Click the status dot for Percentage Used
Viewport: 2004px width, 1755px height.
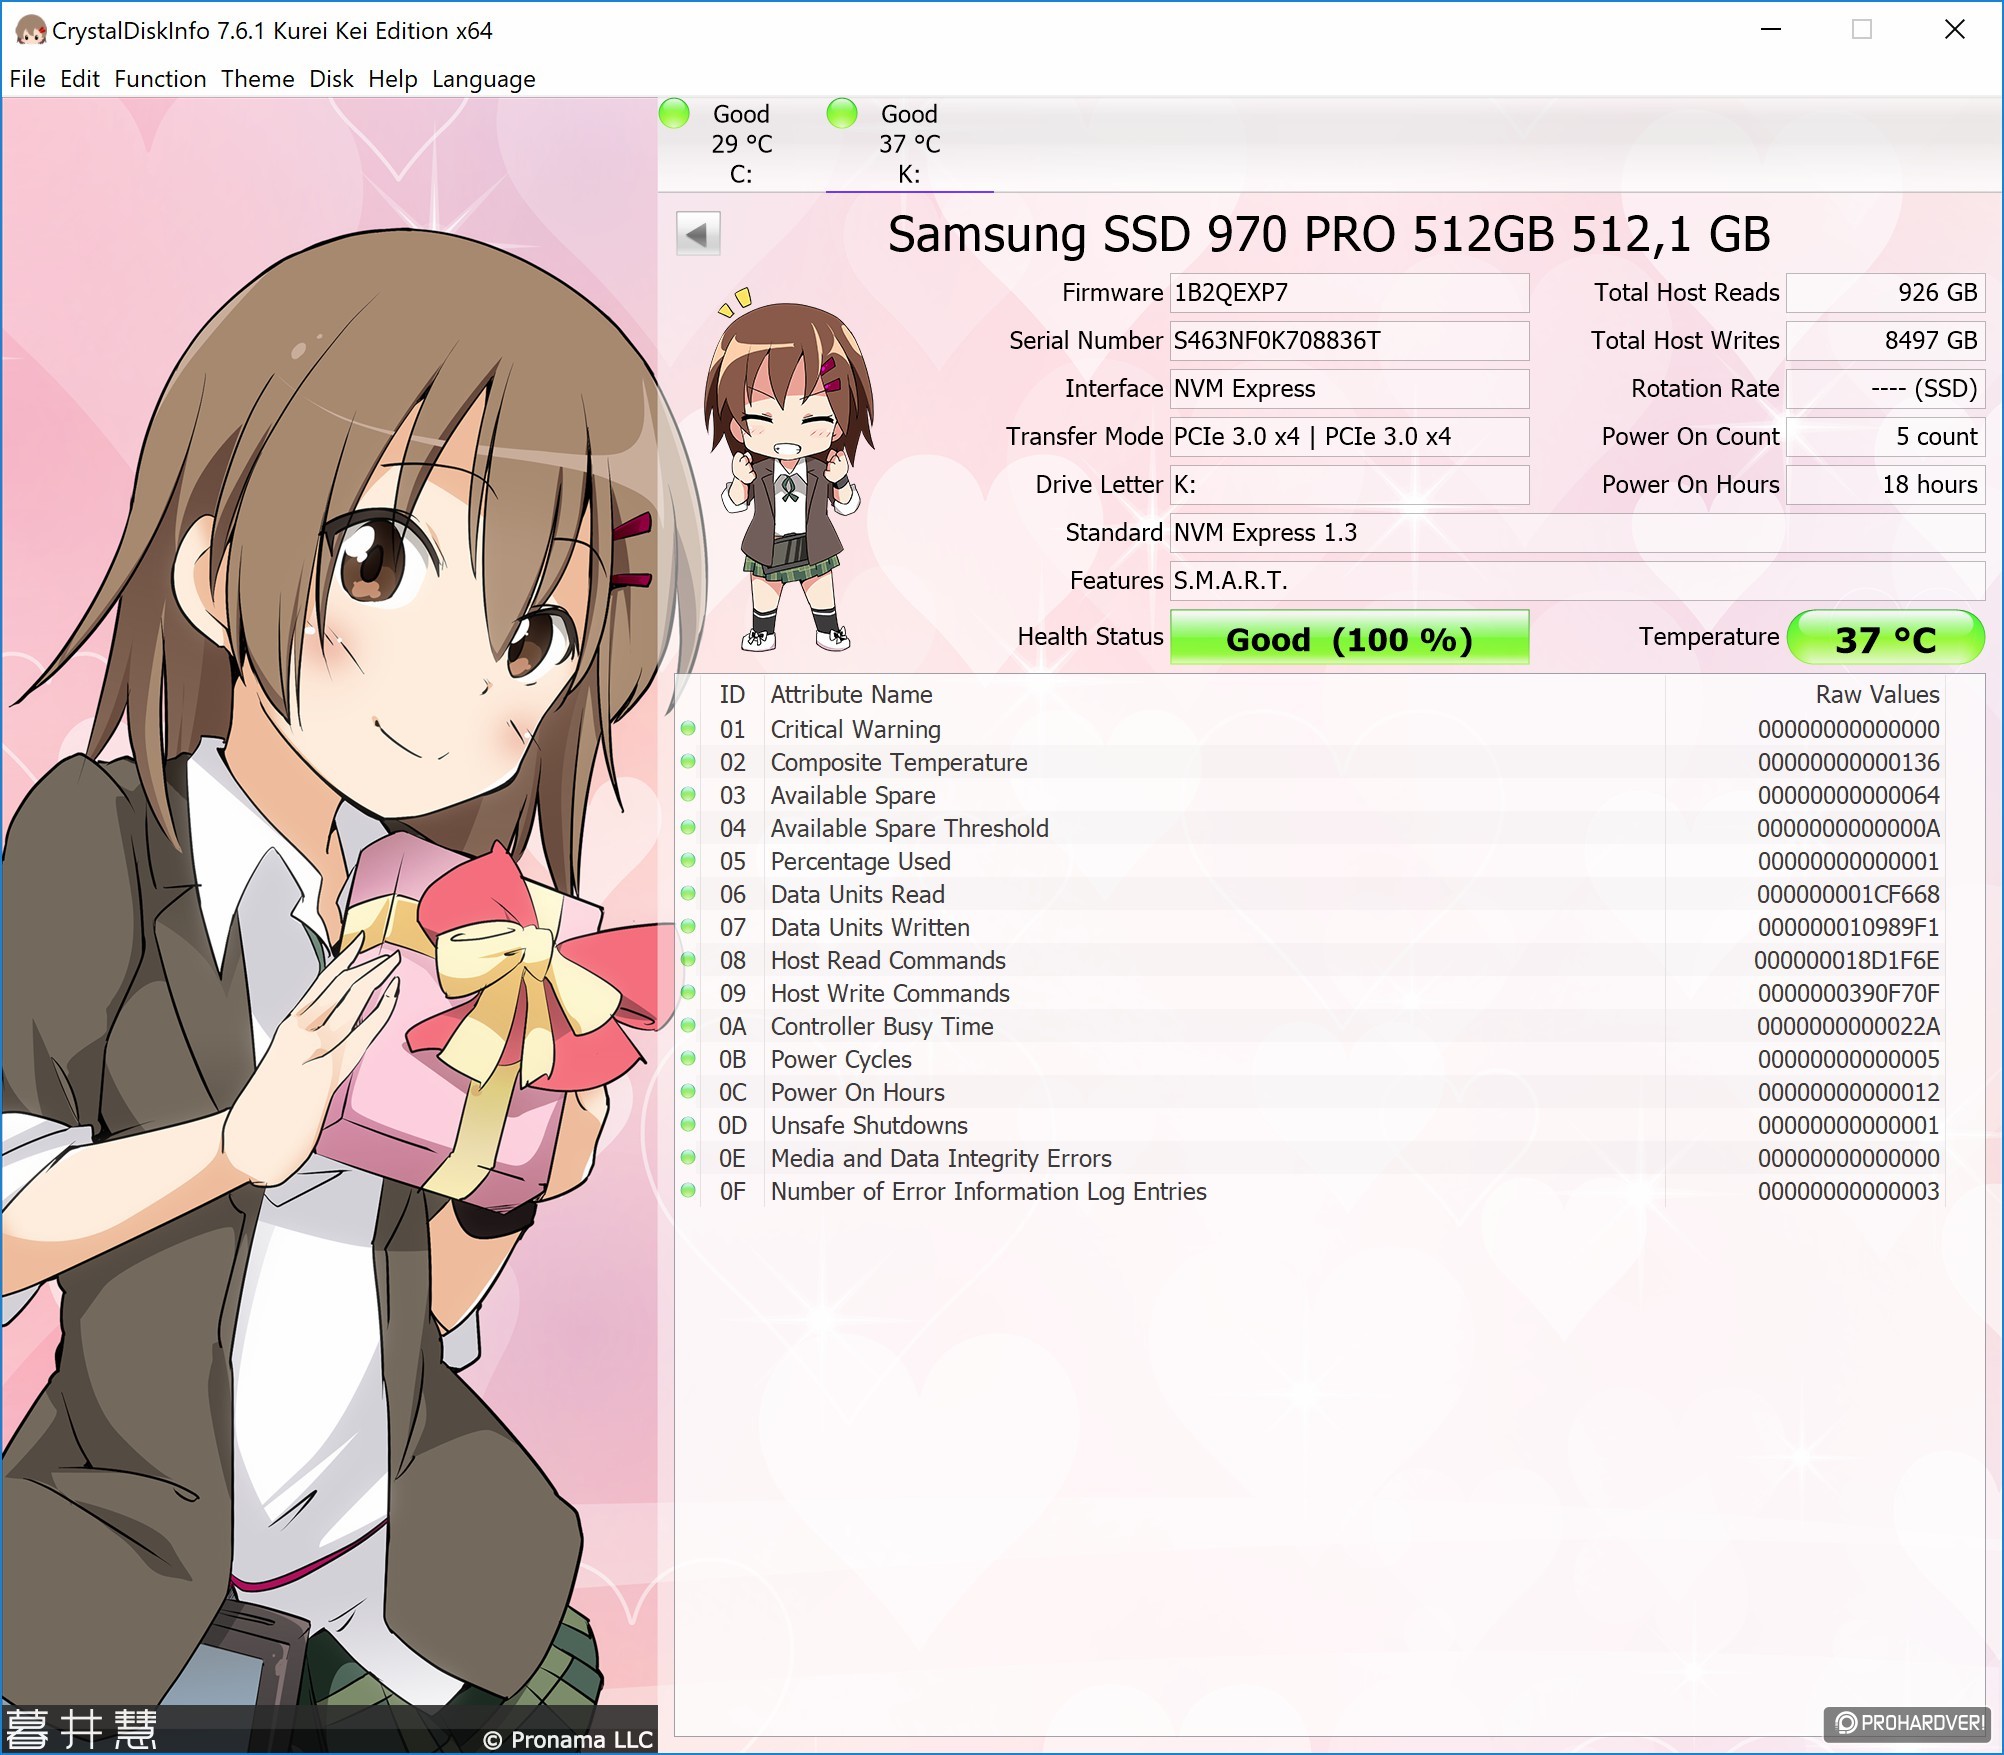[688, 861]
